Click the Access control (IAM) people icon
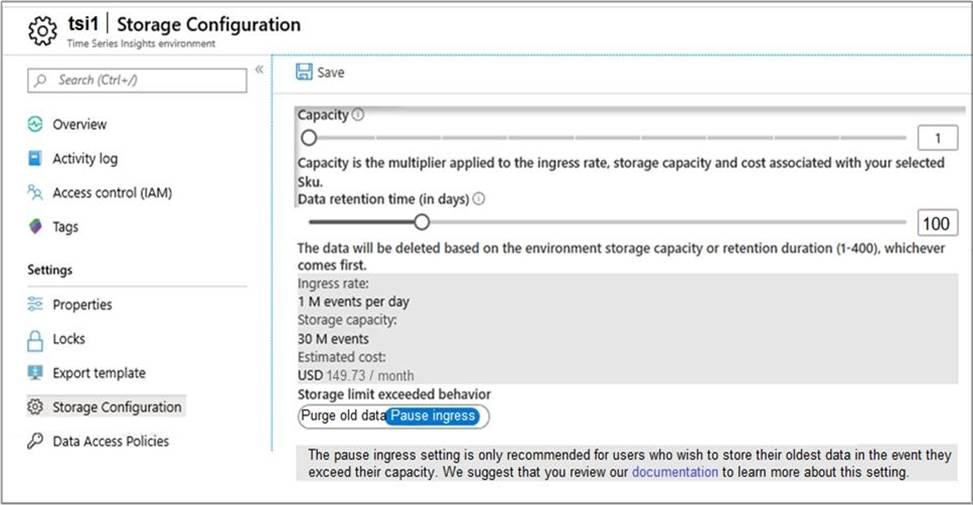This screenshot has width=973, height=505. point(36,192)
